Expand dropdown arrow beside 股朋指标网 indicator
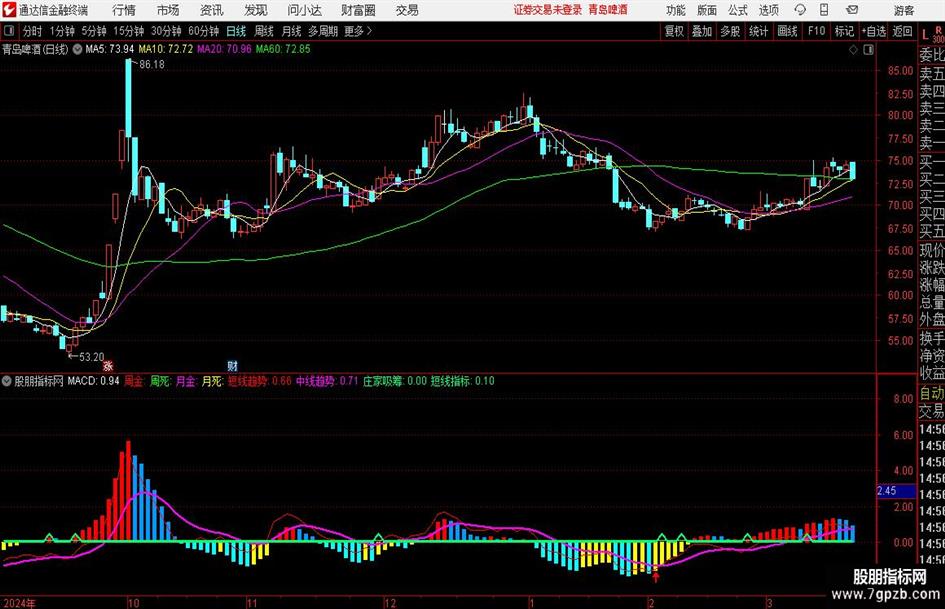Image resolution: width=945 pixels, height=609 pixels. tap(7, 381)
